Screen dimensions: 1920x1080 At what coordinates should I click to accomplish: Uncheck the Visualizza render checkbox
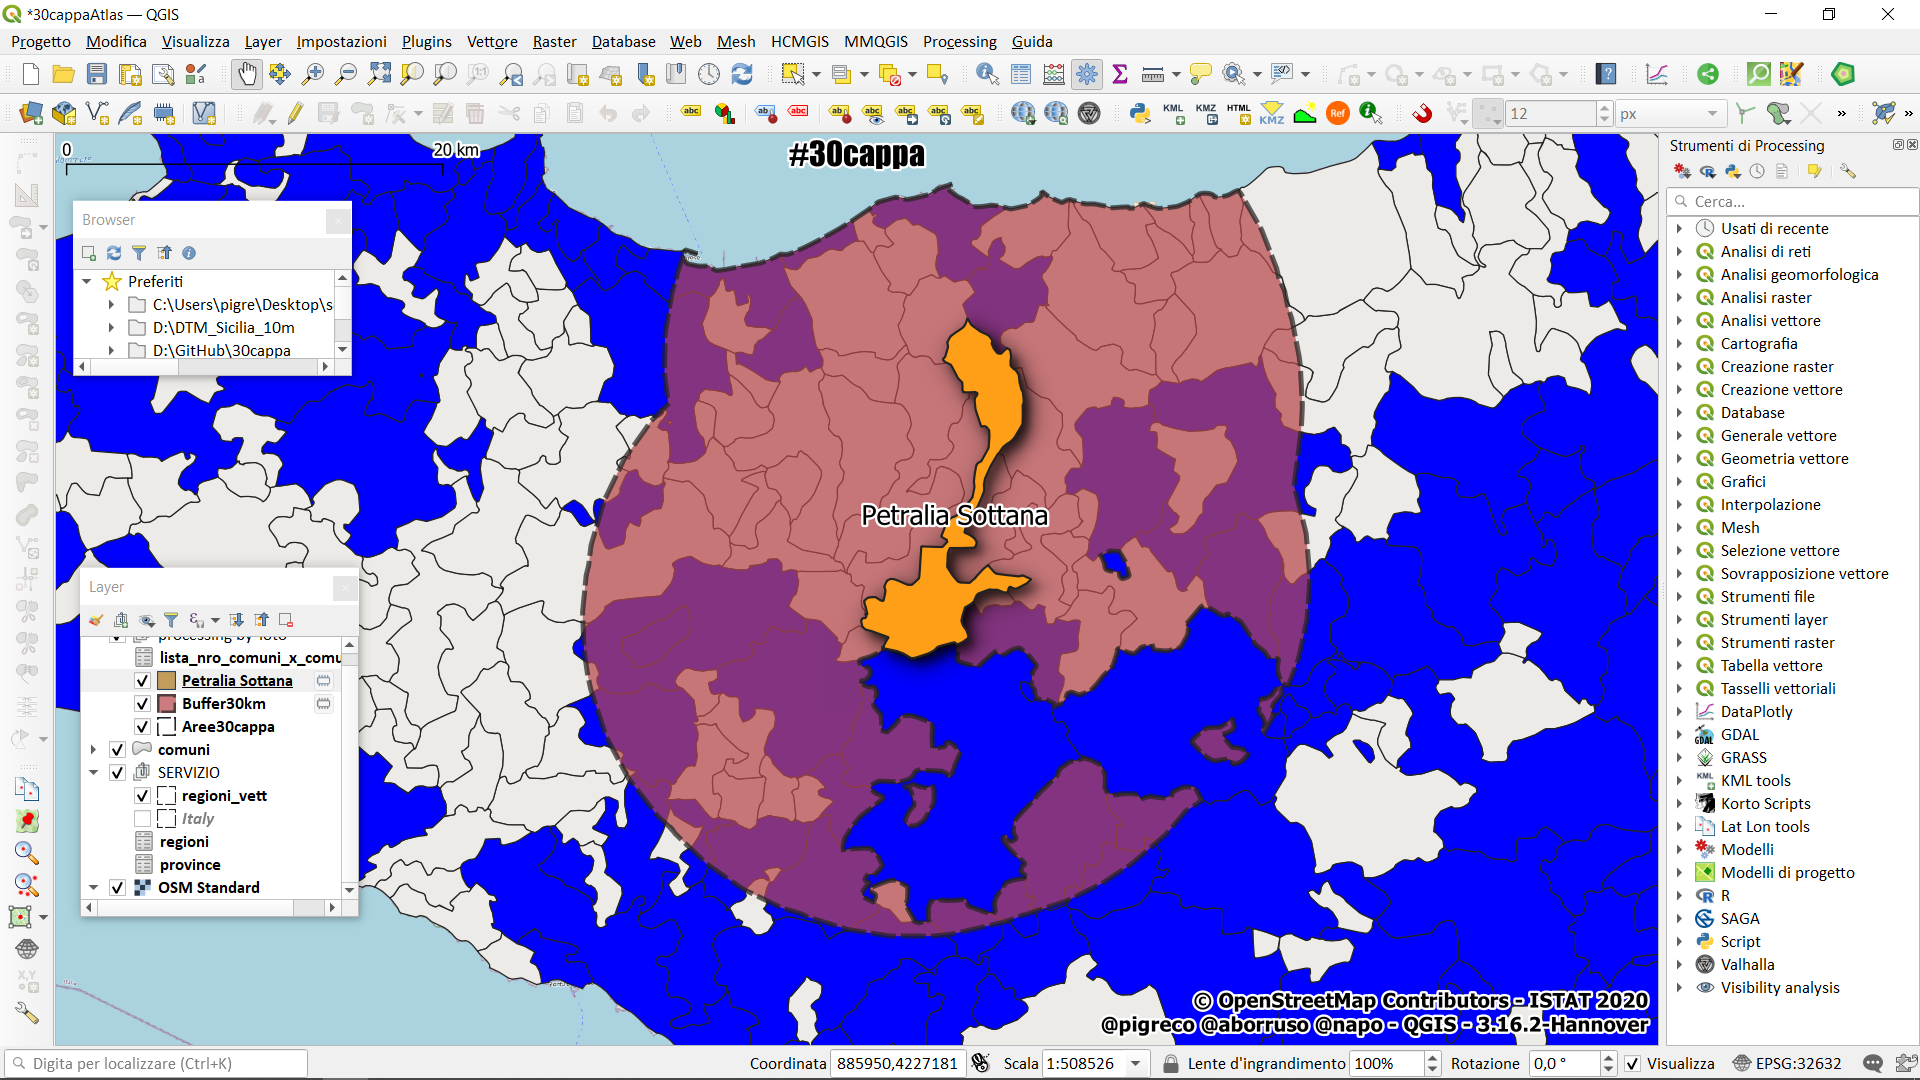[1633, 1064]
